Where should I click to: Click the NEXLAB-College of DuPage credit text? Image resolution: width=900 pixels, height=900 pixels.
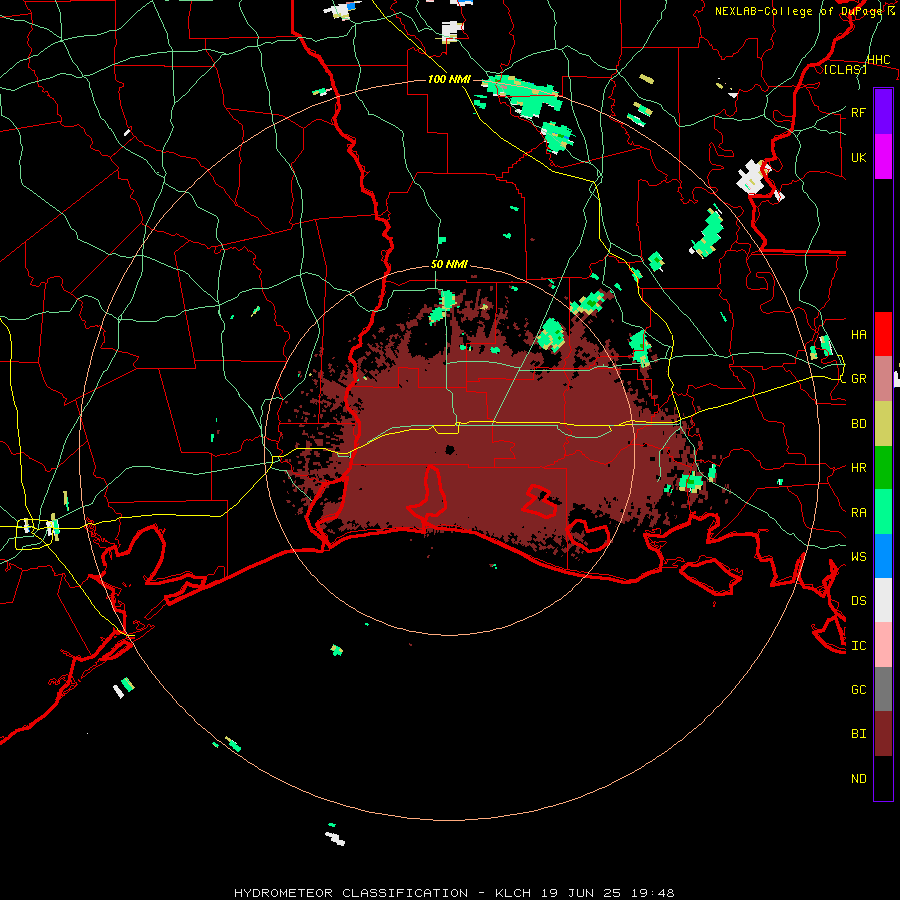click(x=798, y=11)
